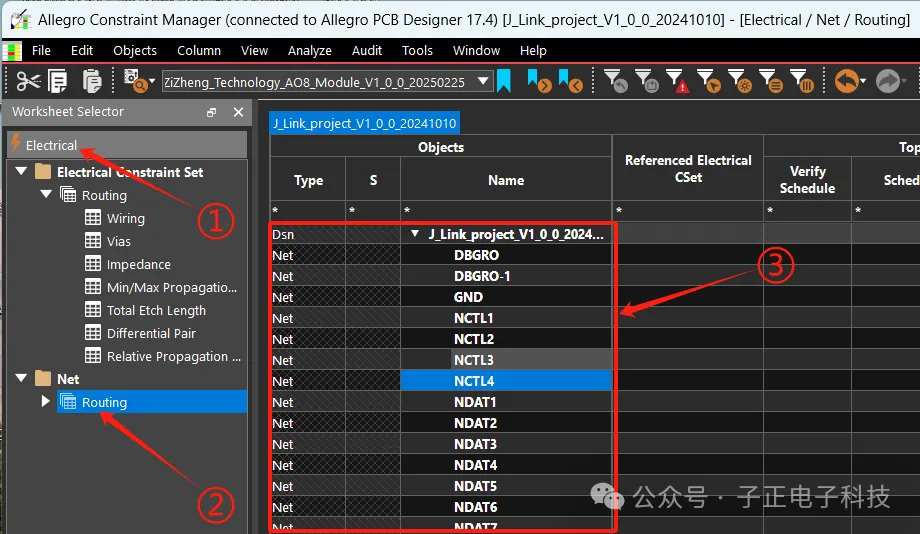Expand the Routing group under Net

pos(45,401)
